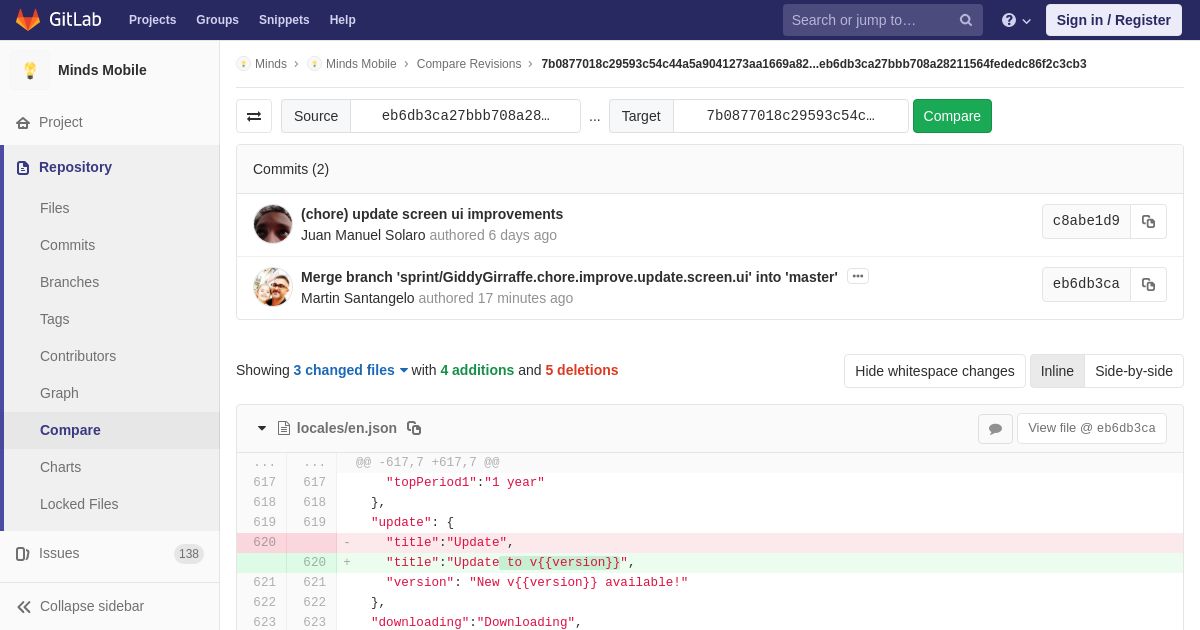
Task: Toggle comments on locales/en.json diff
Action: (x=995, y=428)
